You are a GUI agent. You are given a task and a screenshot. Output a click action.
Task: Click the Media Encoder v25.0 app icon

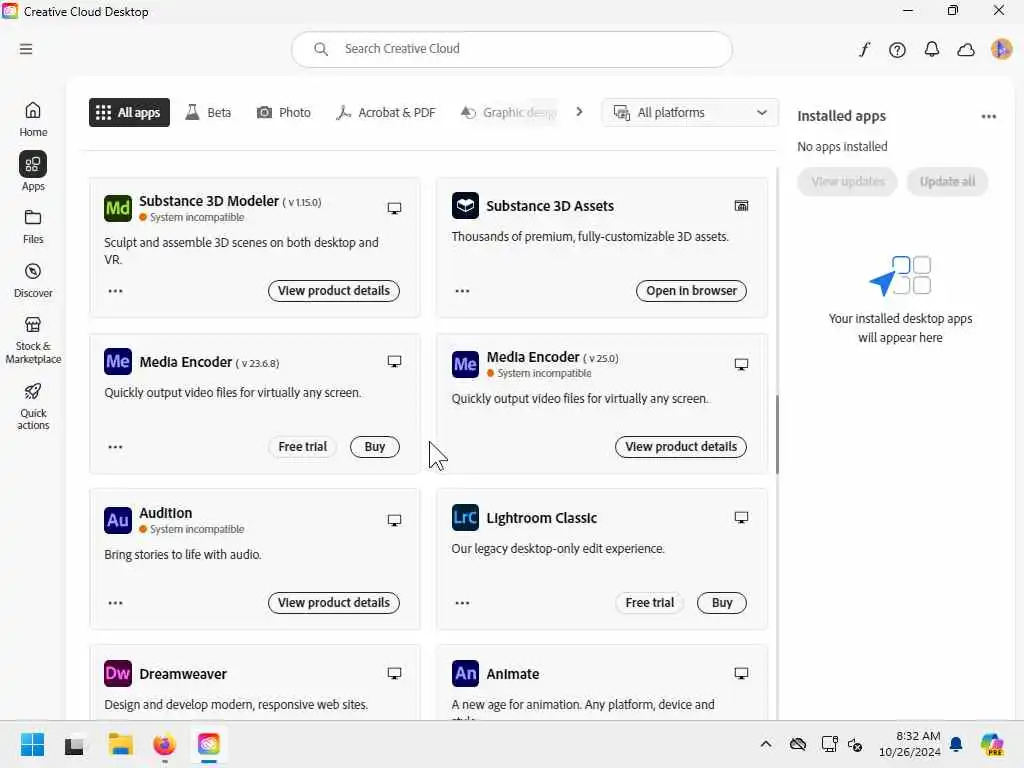(465, 364)
